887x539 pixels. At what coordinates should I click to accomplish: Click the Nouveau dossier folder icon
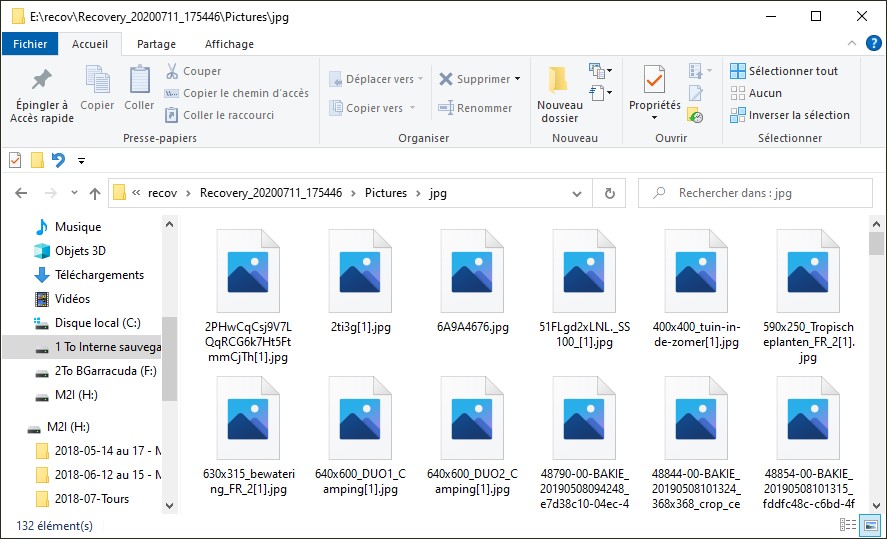559,80
